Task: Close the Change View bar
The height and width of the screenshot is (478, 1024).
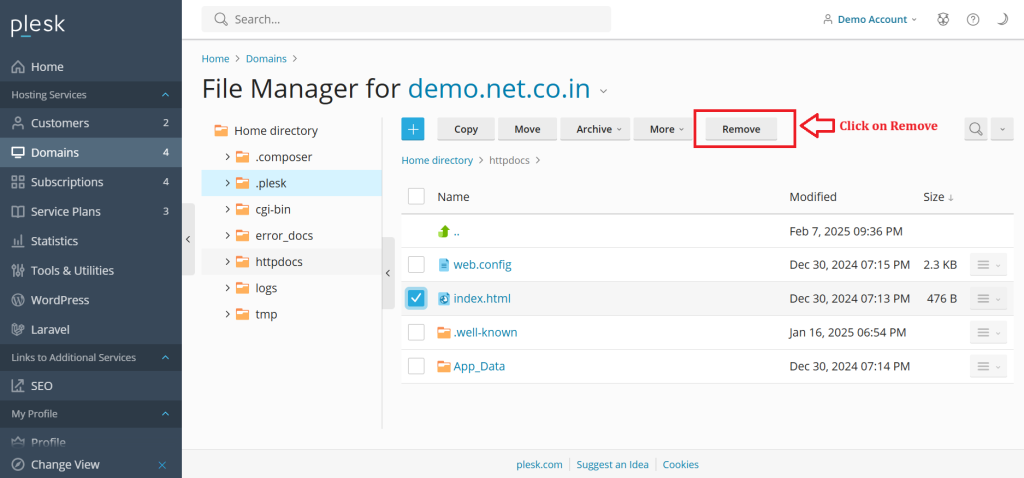Action: point(163,465)
